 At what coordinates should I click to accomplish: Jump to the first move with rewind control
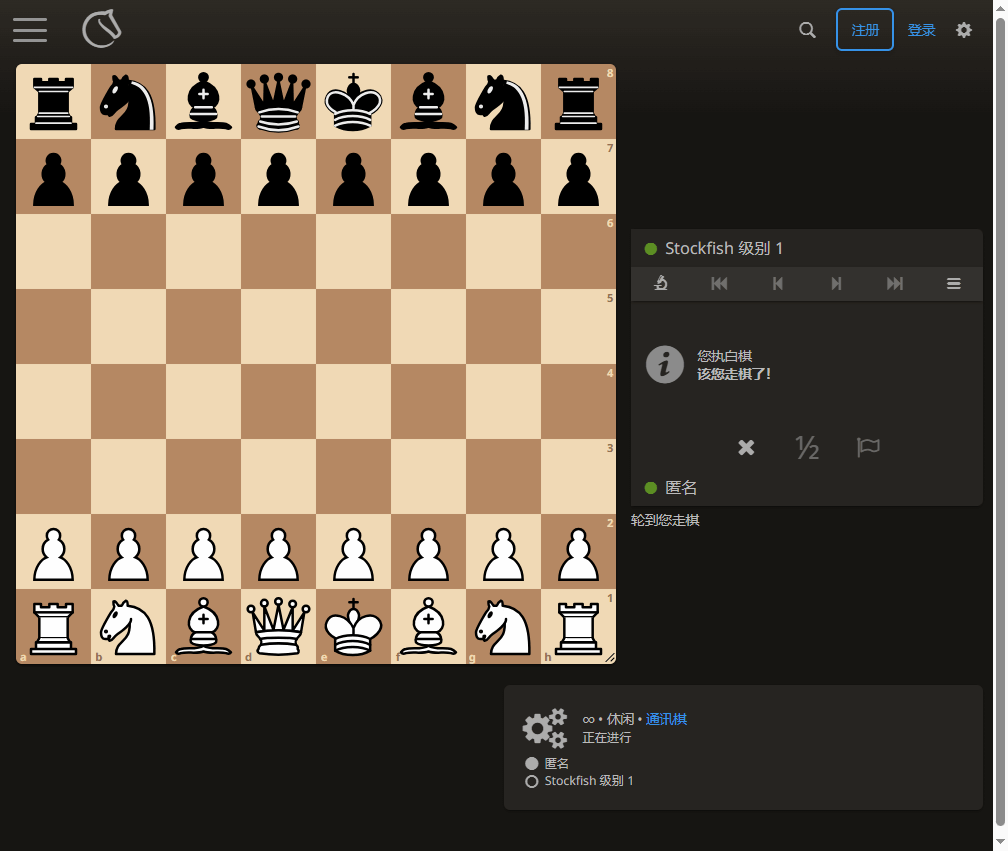(719, 283)
